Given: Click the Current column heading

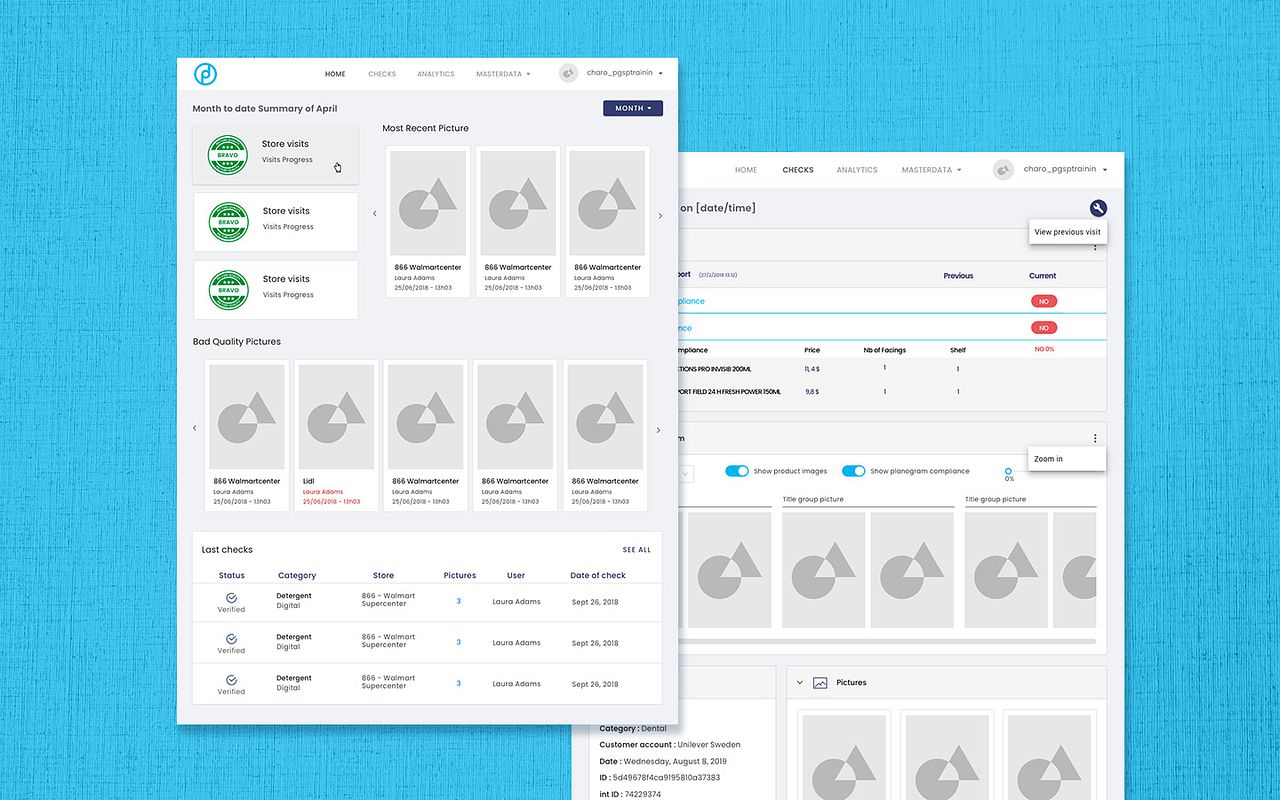Looking at the screenshot, I should pyautogui.click(x=1043, y=276).
